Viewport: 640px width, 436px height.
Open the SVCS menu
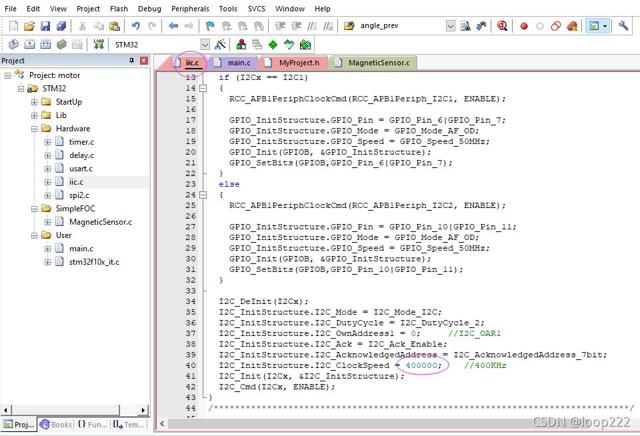256,9
